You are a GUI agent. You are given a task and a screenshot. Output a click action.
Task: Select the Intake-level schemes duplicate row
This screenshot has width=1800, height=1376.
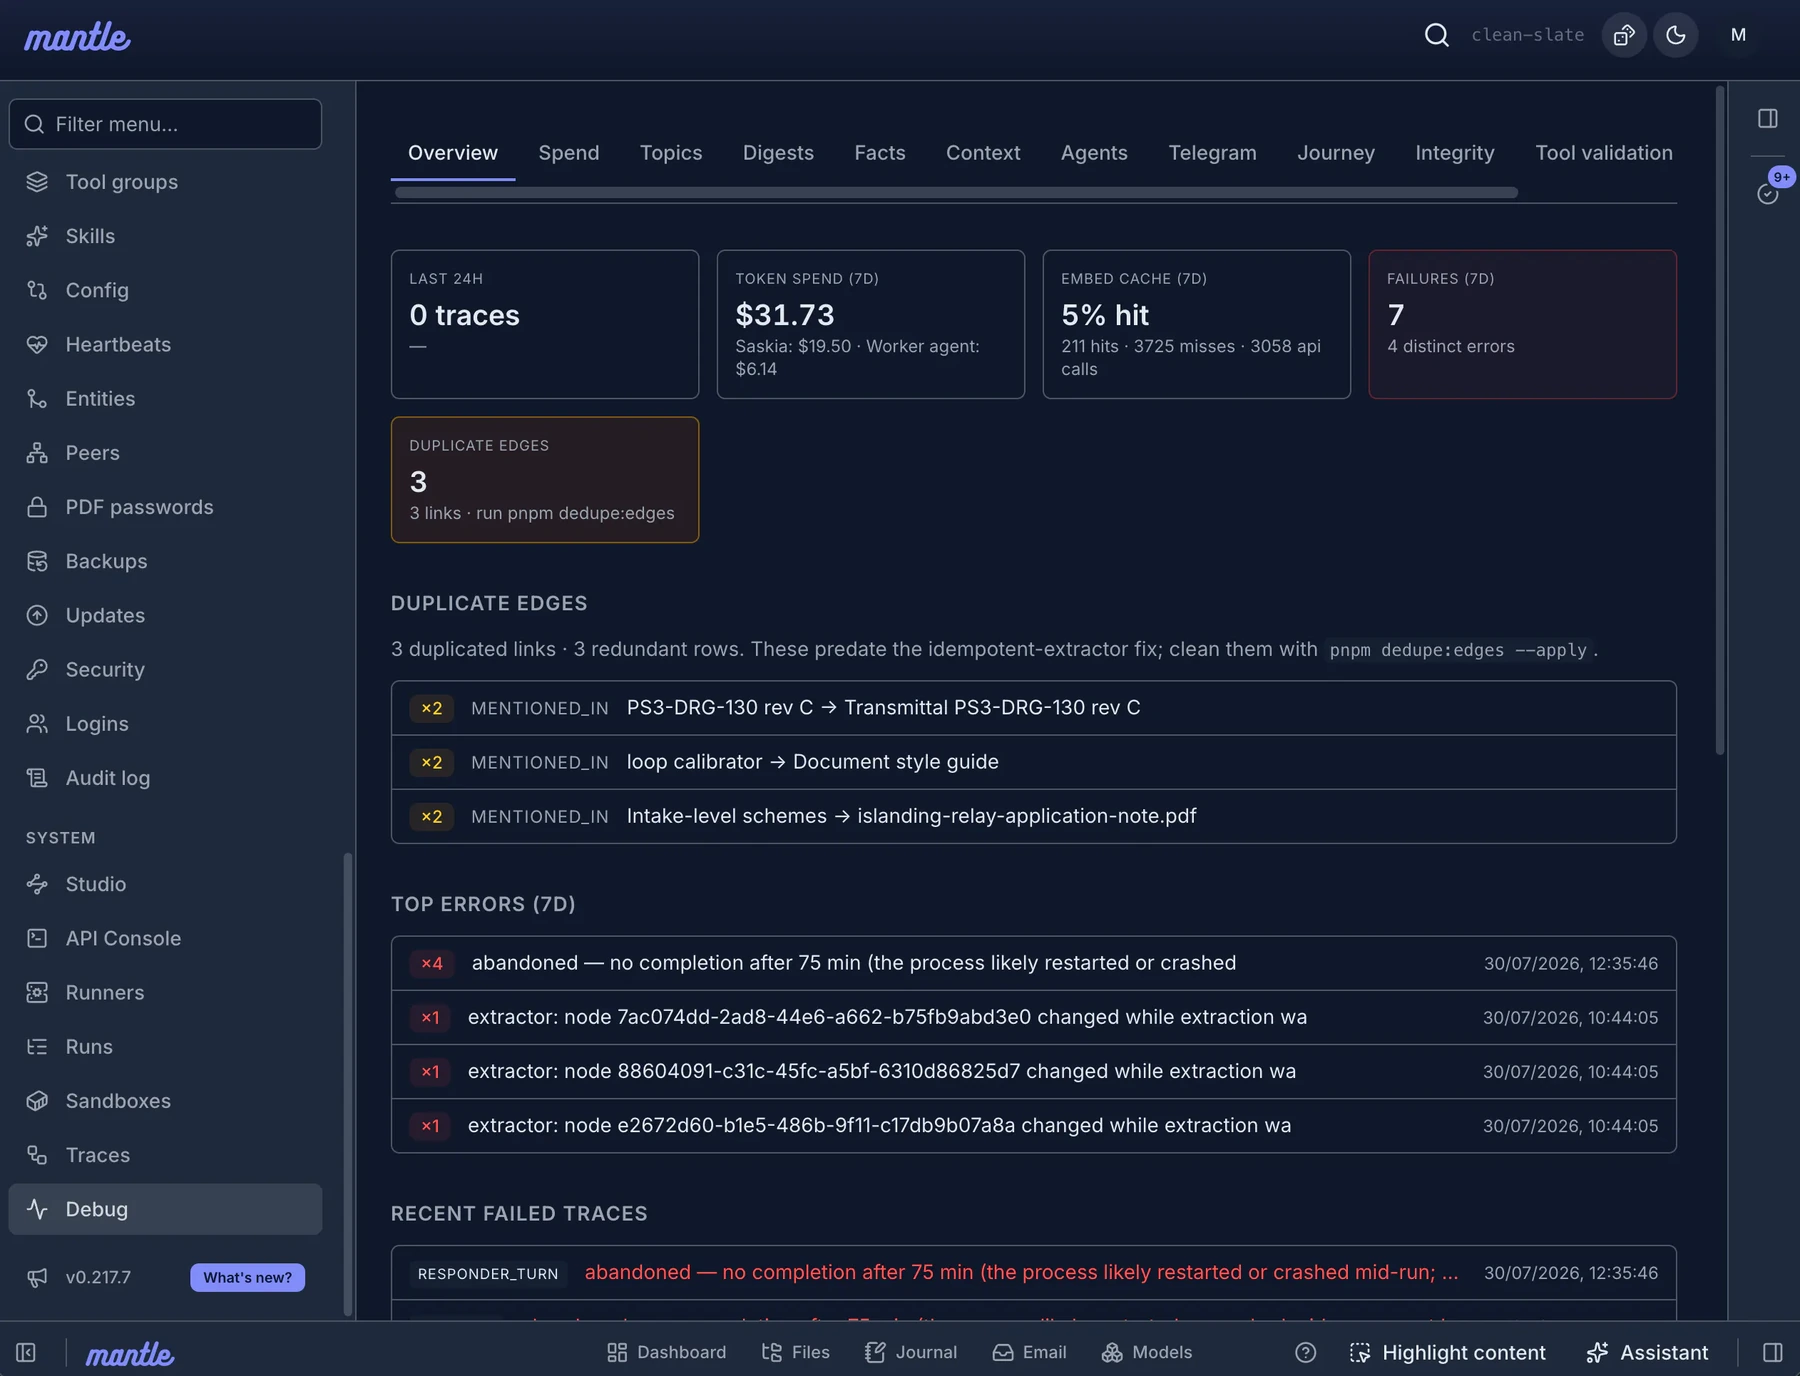(x=1033, y=816)
